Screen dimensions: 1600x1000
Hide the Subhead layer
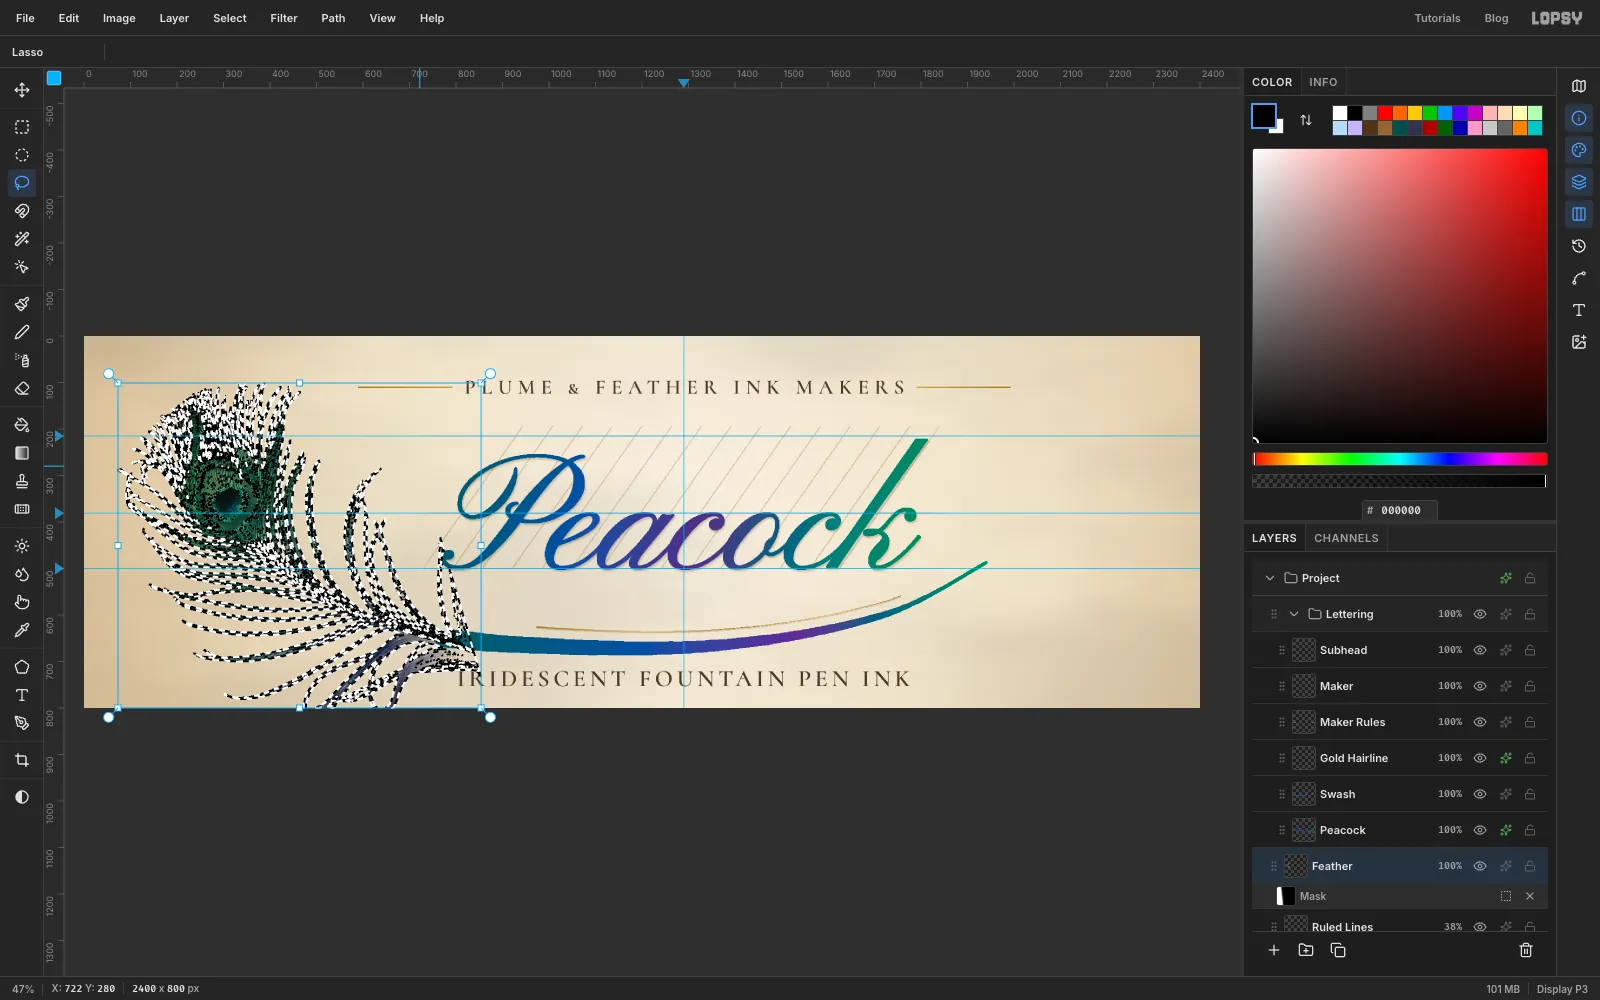pos(1480,650)
